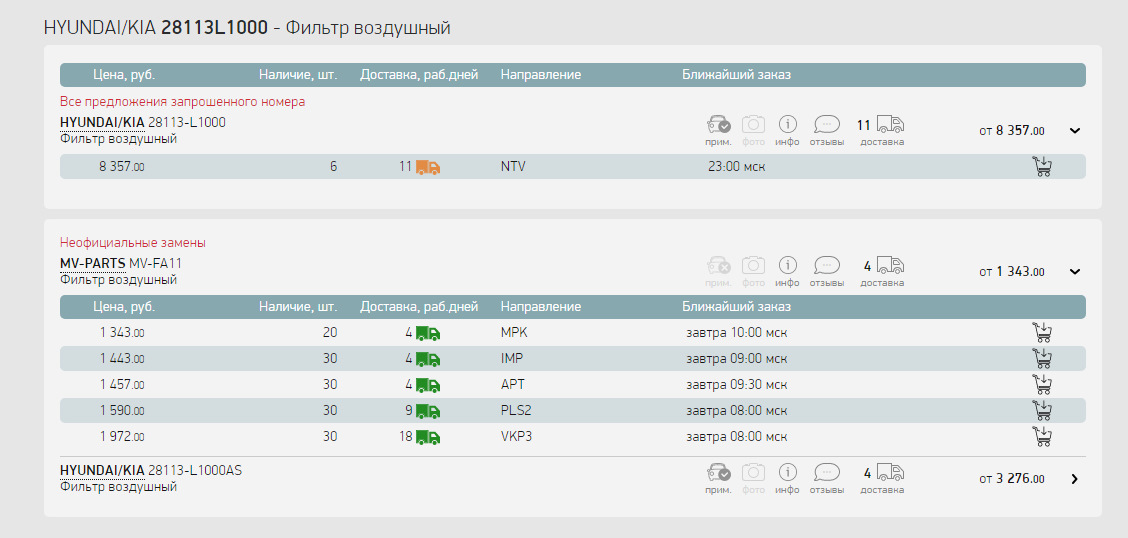Click price cell '1 443.00'
Viewport: 1128px width, 538px height.
click(x=122, y=359)
